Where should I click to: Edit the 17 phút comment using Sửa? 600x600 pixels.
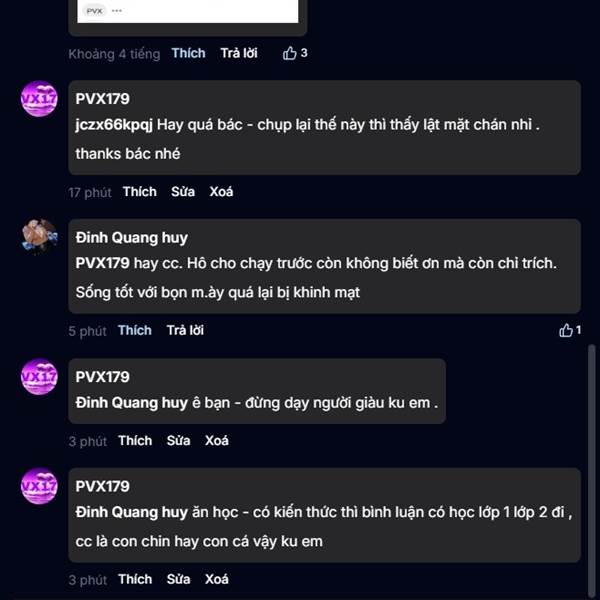(183, 192)
